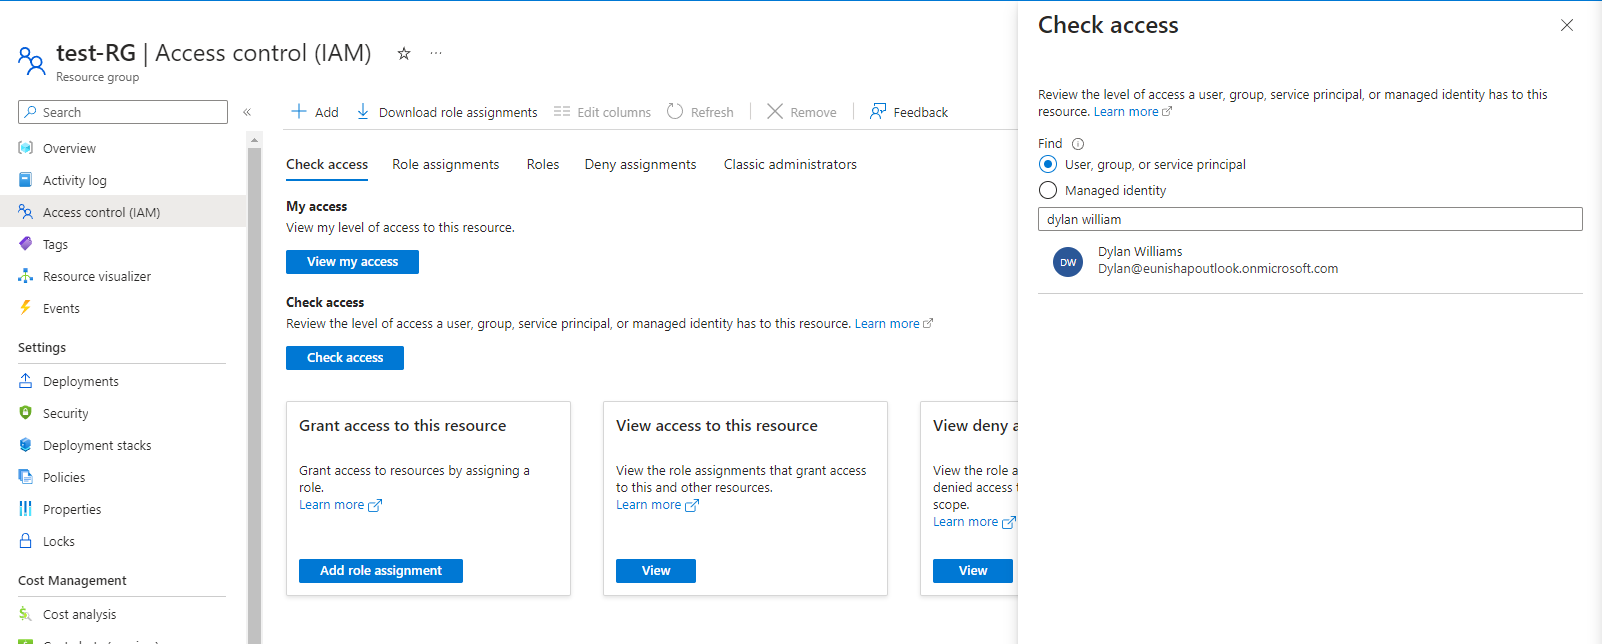This screenshot has width=1602, height=644.
Task: Refresh the access control page
Action: point(700,112)
